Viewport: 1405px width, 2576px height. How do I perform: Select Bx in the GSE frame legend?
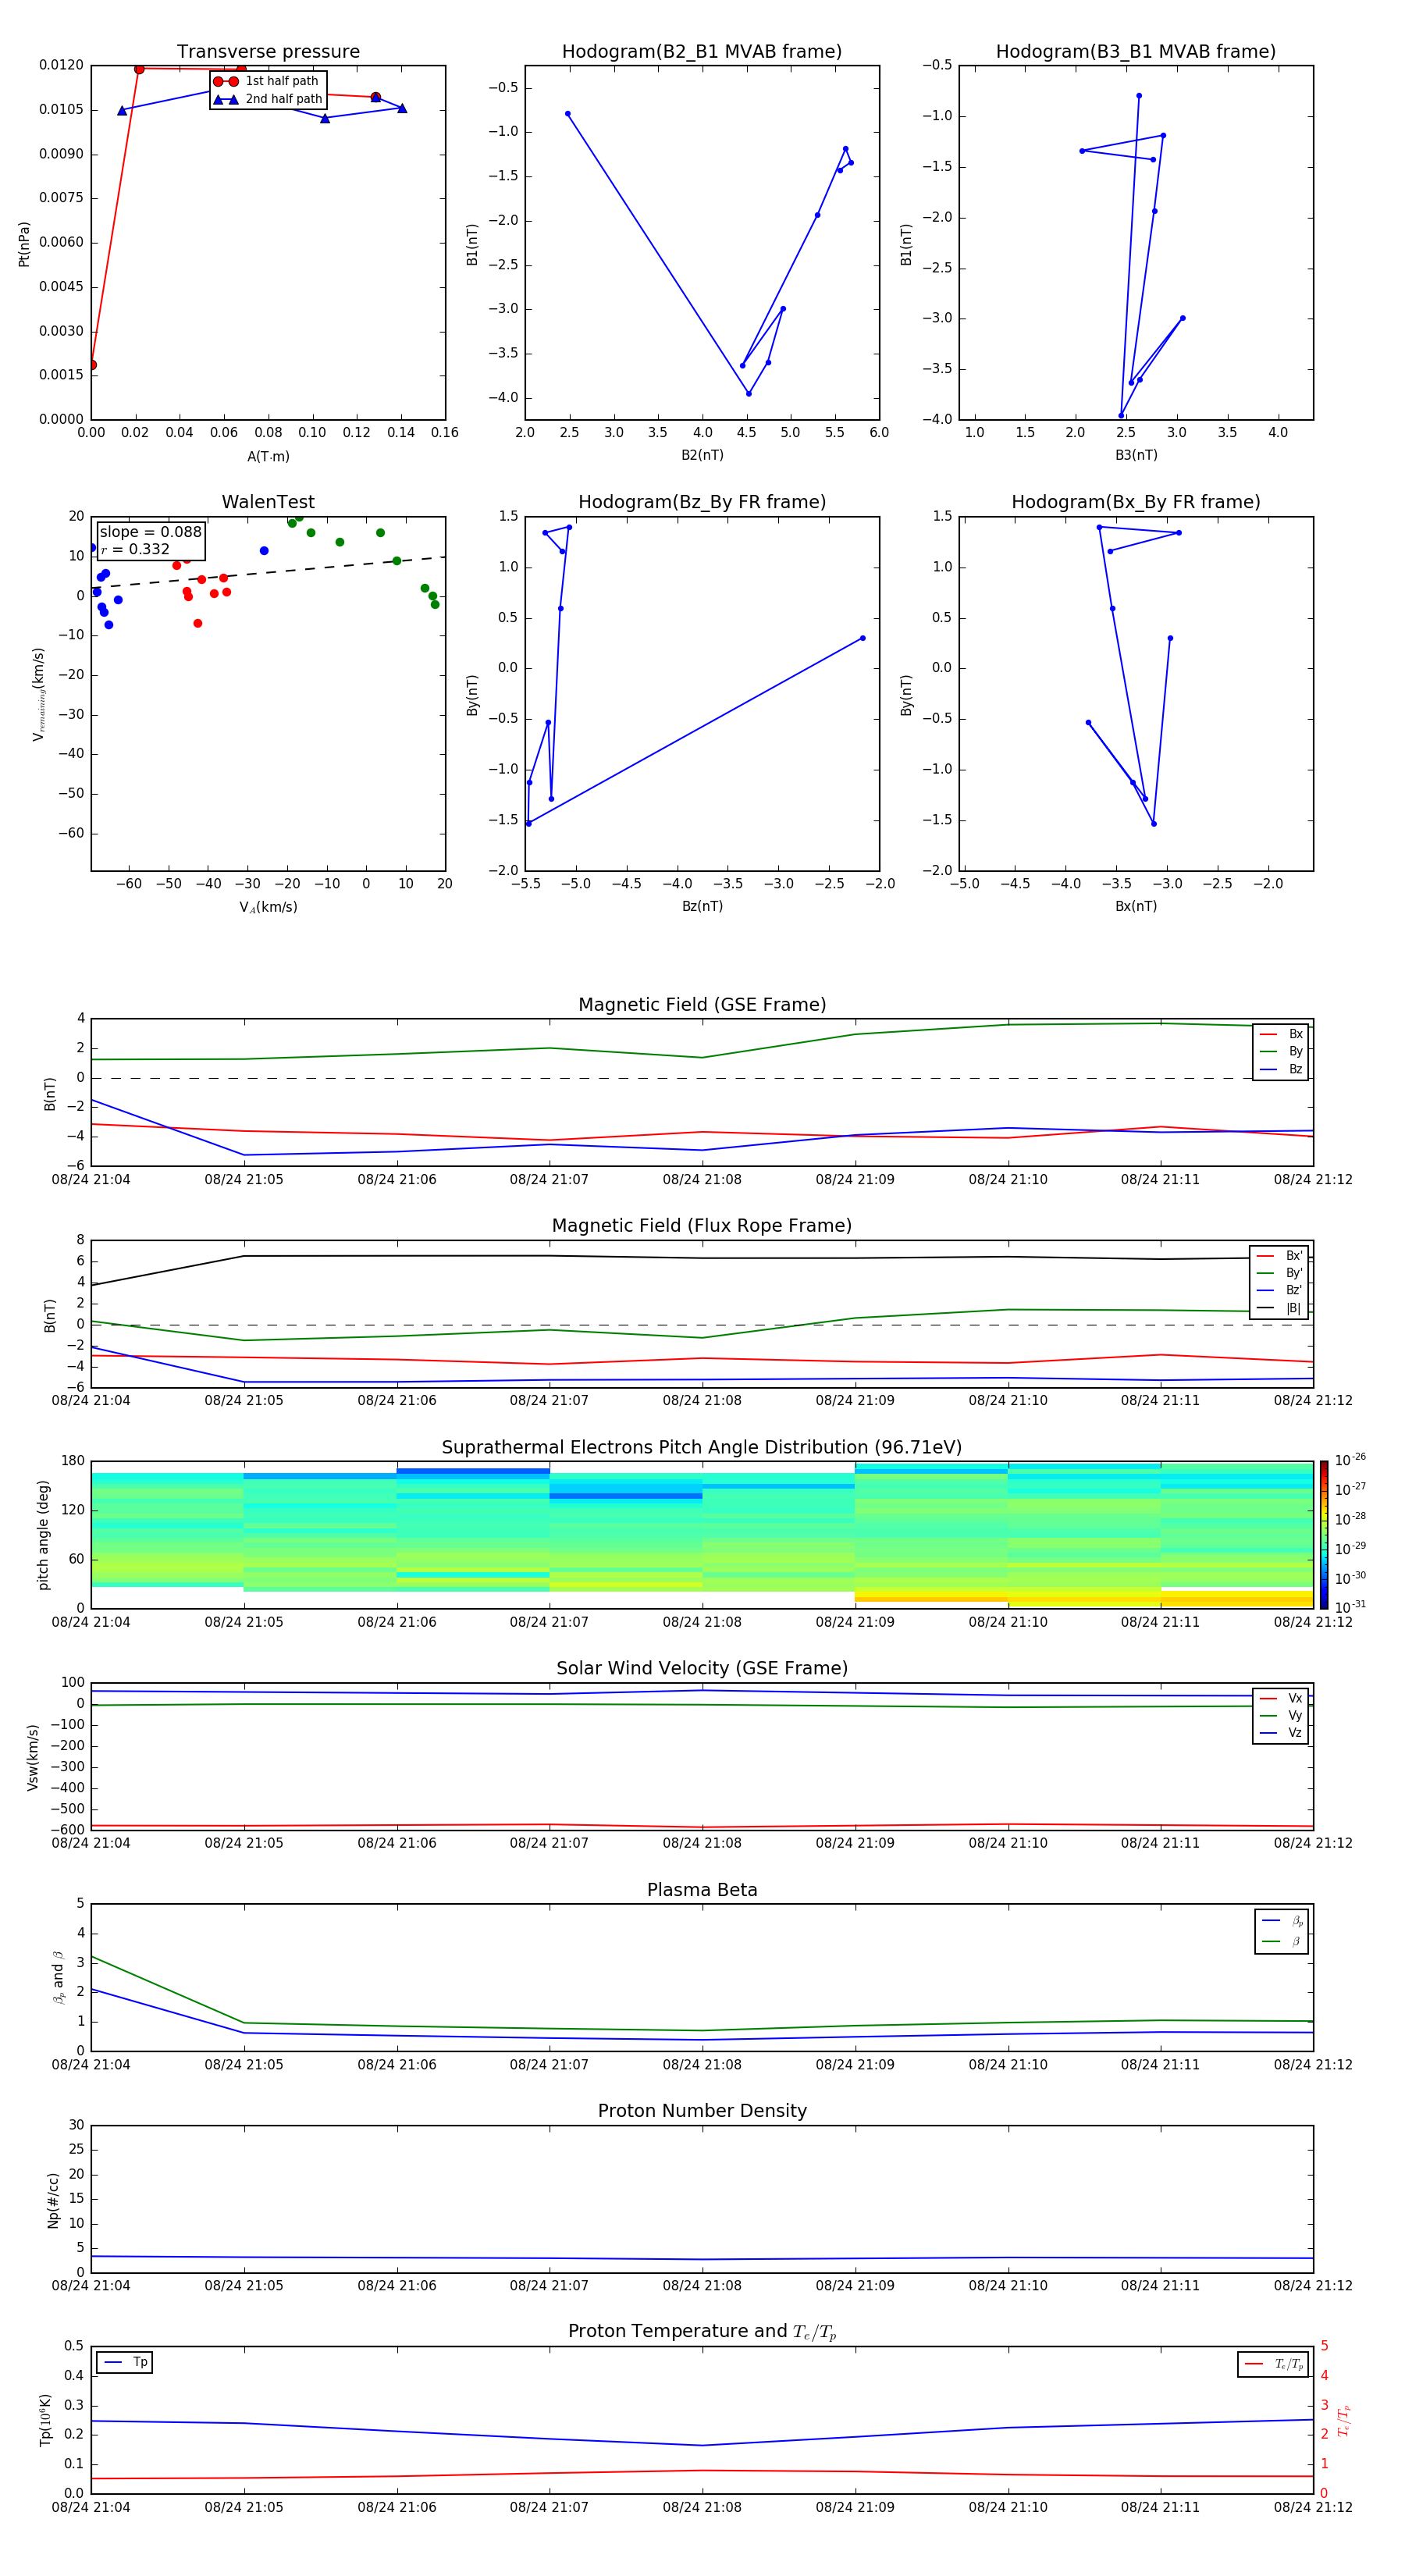tap(1281, 1034)
